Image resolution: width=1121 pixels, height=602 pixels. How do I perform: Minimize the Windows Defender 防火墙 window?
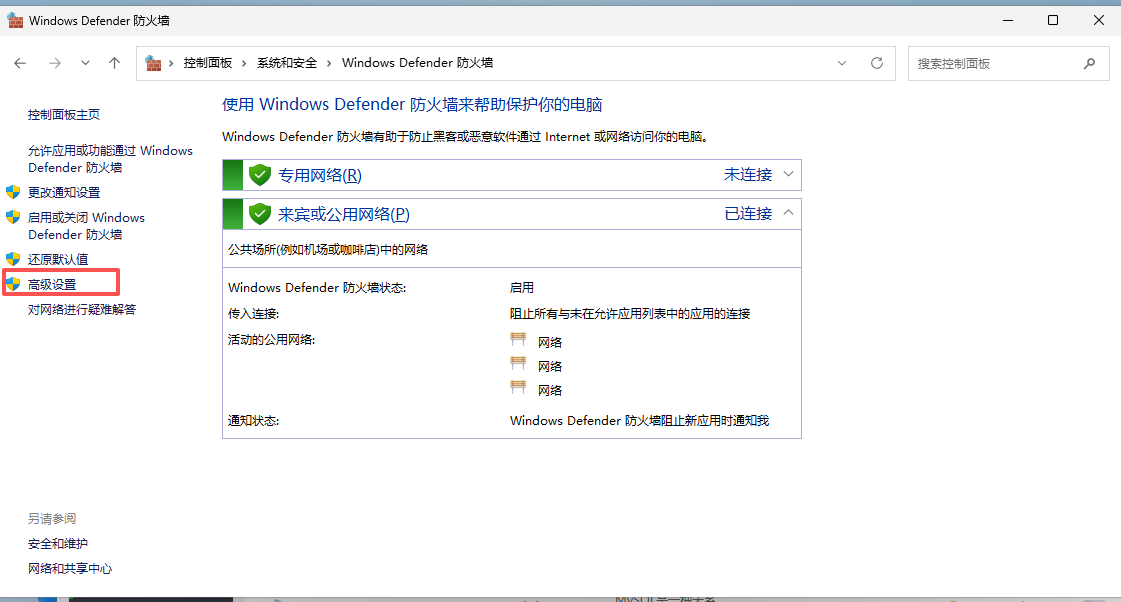(x=1008, y=20)
